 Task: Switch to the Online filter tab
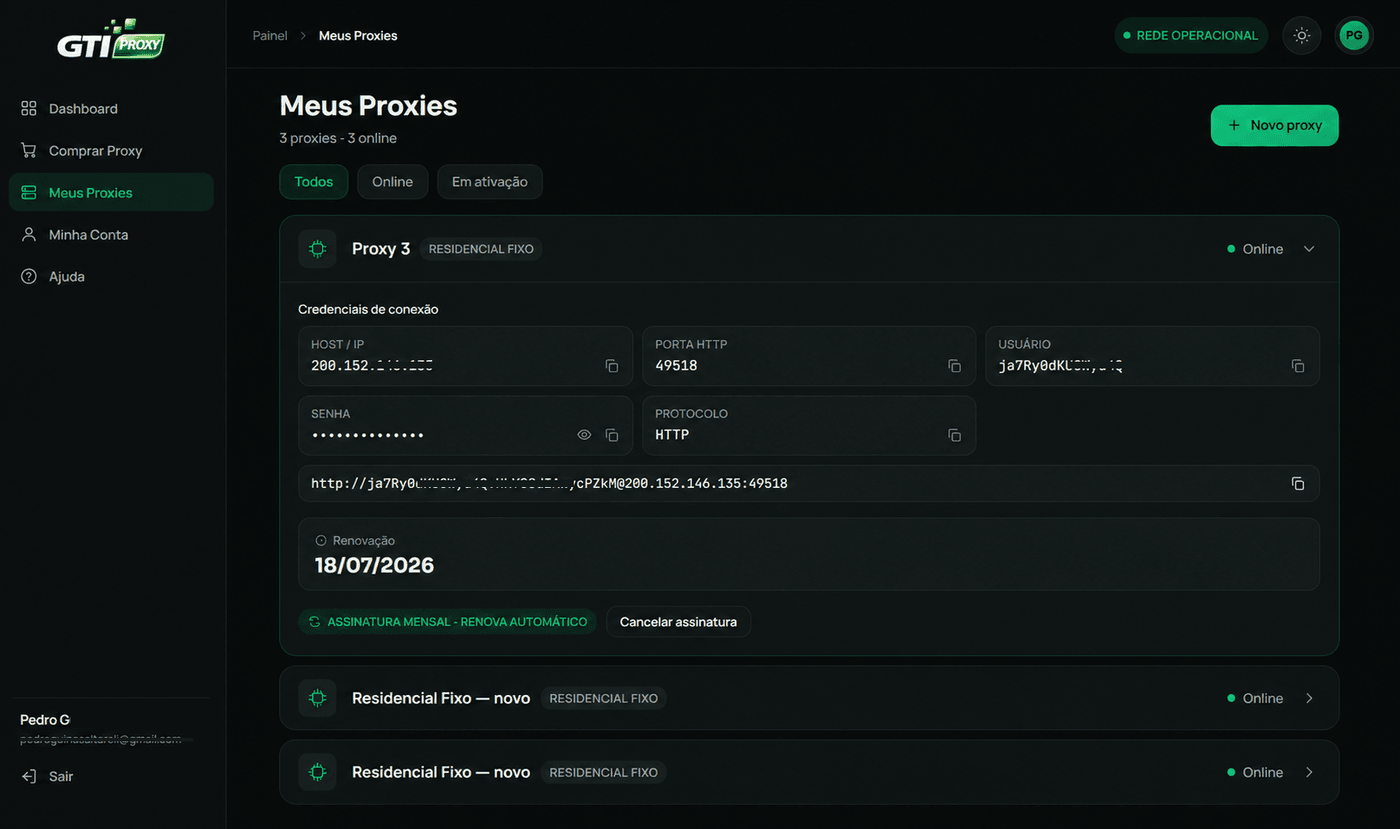[x=393, y=182]
